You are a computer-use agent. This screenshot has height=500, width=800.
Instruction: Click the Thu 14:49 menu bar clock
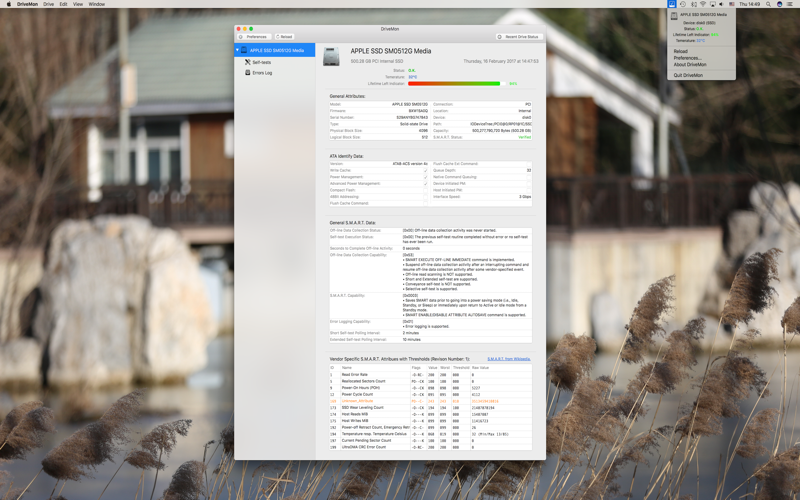(749, 4)
